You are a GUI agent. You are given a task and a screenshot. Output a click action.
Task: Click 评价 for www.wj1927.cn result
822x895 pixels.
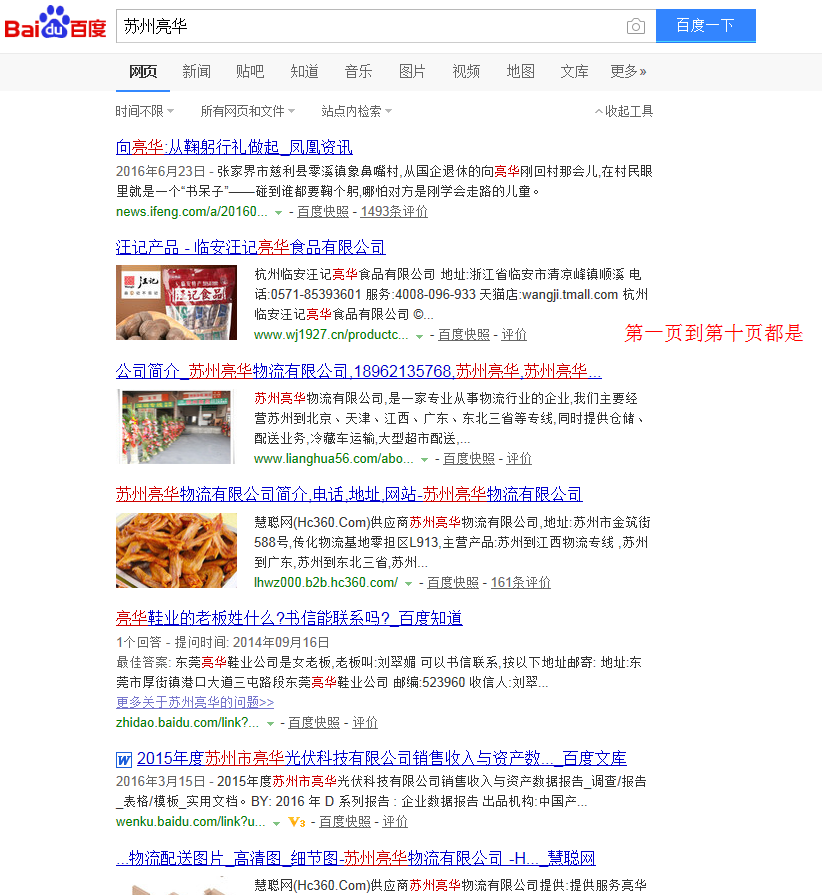(514, 335)
